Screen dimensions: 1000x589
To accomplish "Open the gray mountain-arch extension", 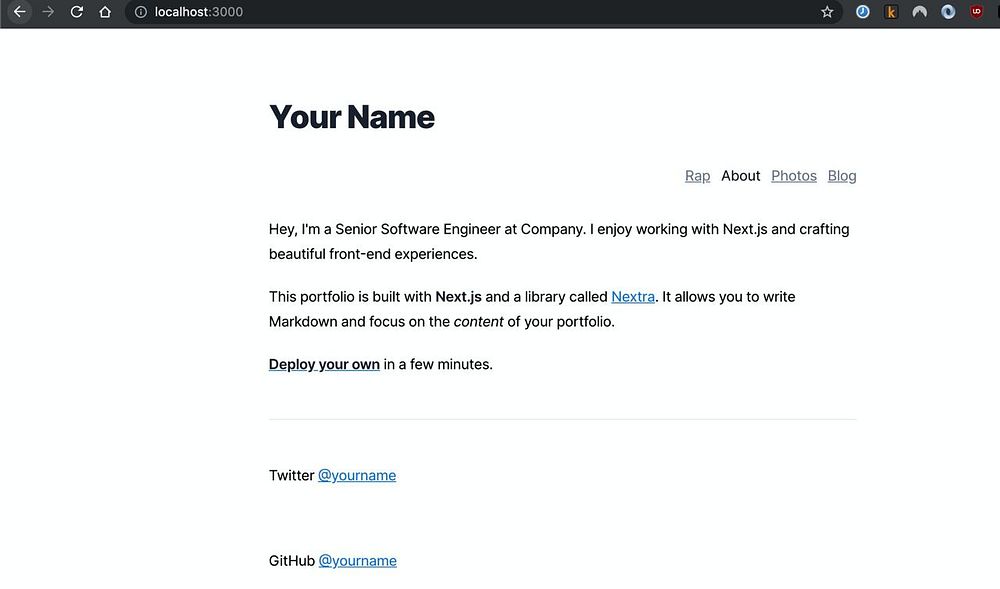I will click(919, 12).
